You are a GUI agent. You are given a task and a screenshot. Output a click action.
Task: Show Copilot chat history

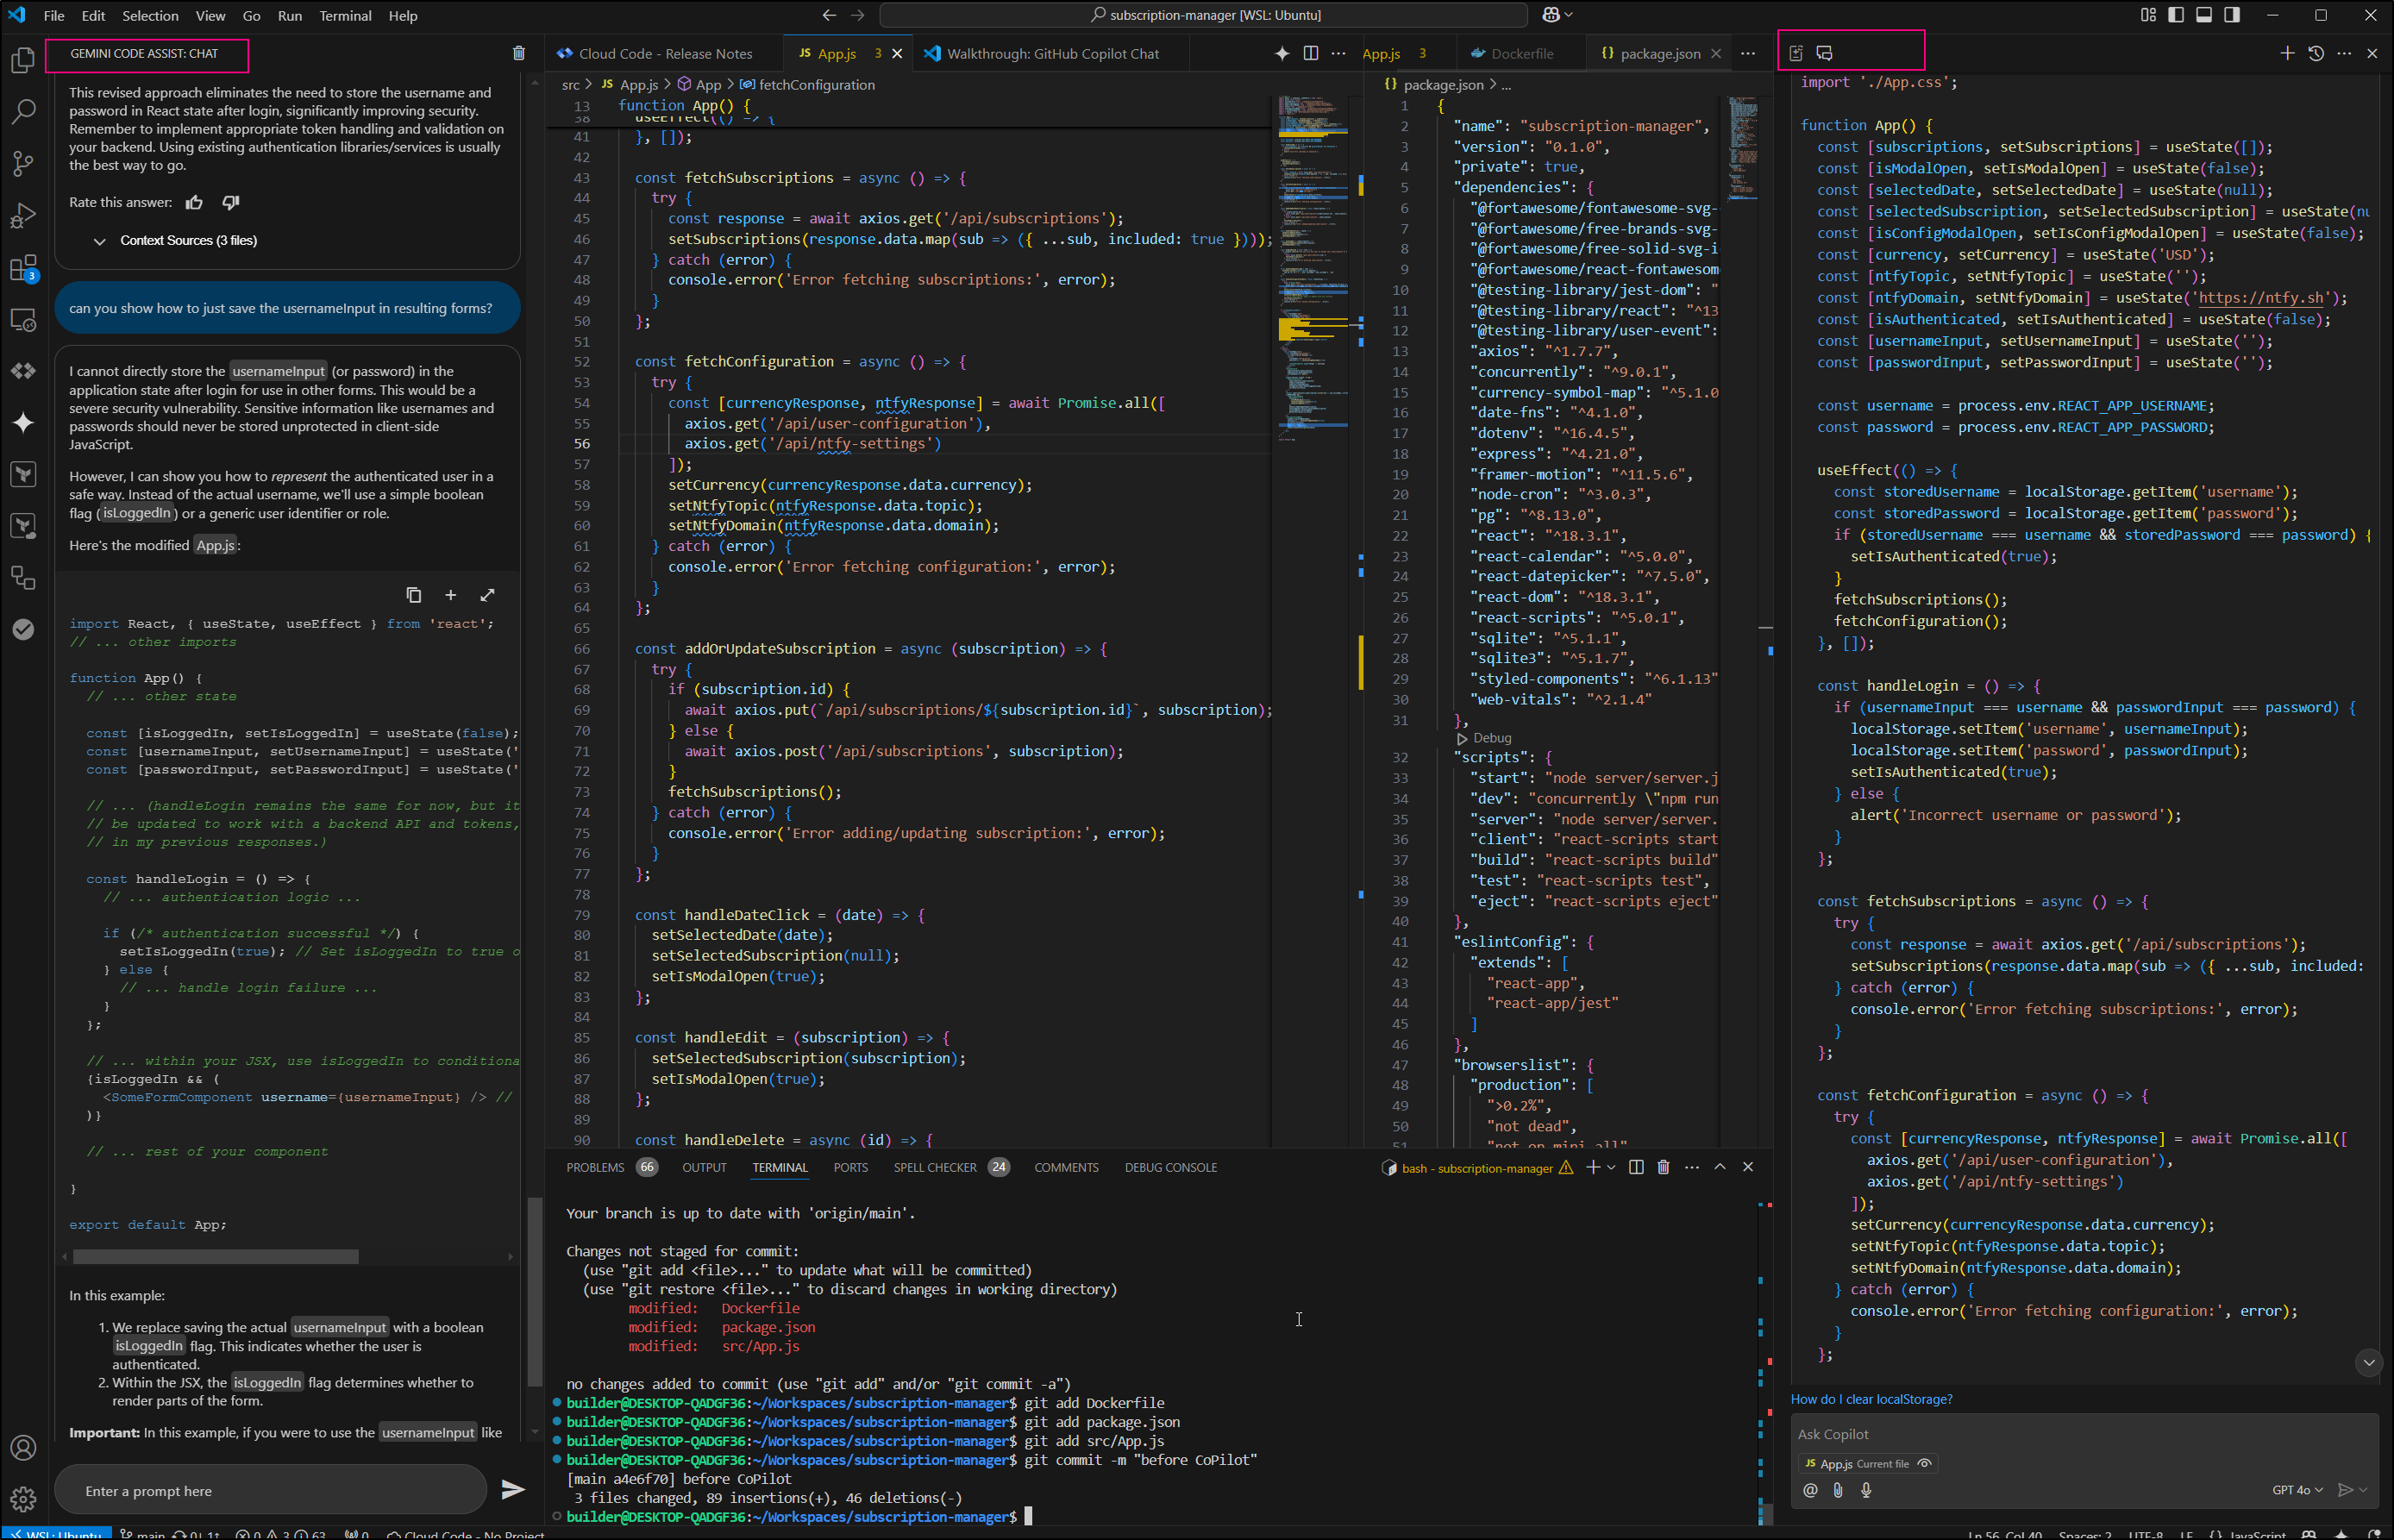click(2316, 53)
